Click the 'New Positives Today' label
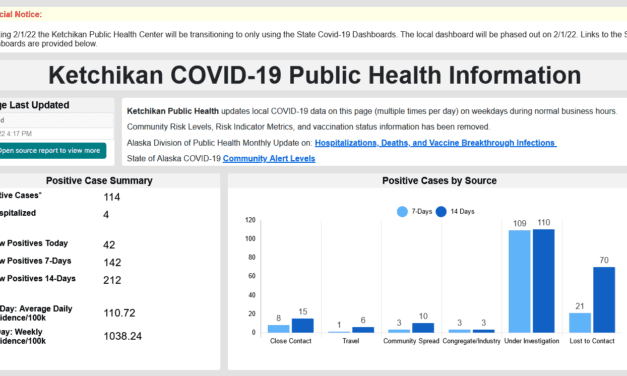This screenshot has height=376, width=627. 34,243
